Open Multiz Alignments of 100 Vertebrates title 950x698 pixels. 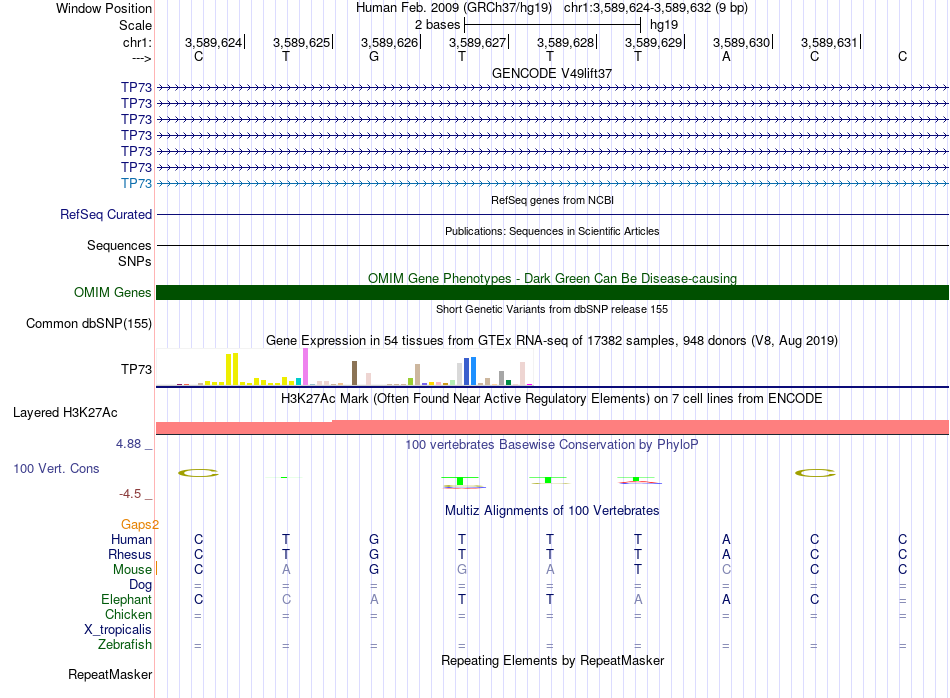pyautogui.click(x=552, y=511)
